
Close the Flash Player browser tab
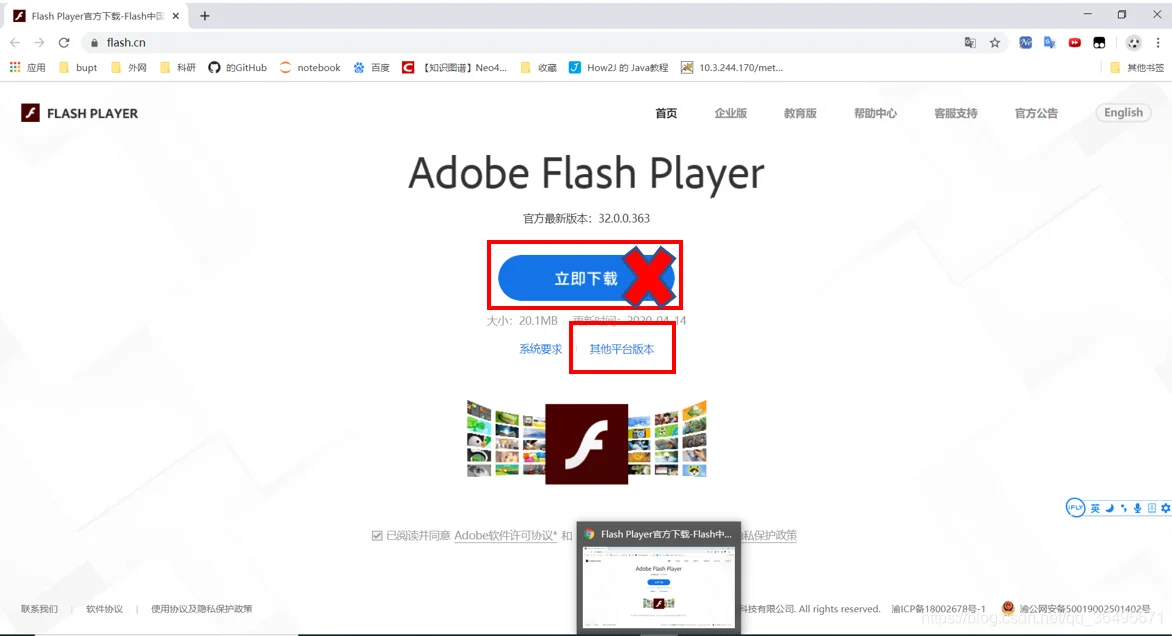(176, 16)
